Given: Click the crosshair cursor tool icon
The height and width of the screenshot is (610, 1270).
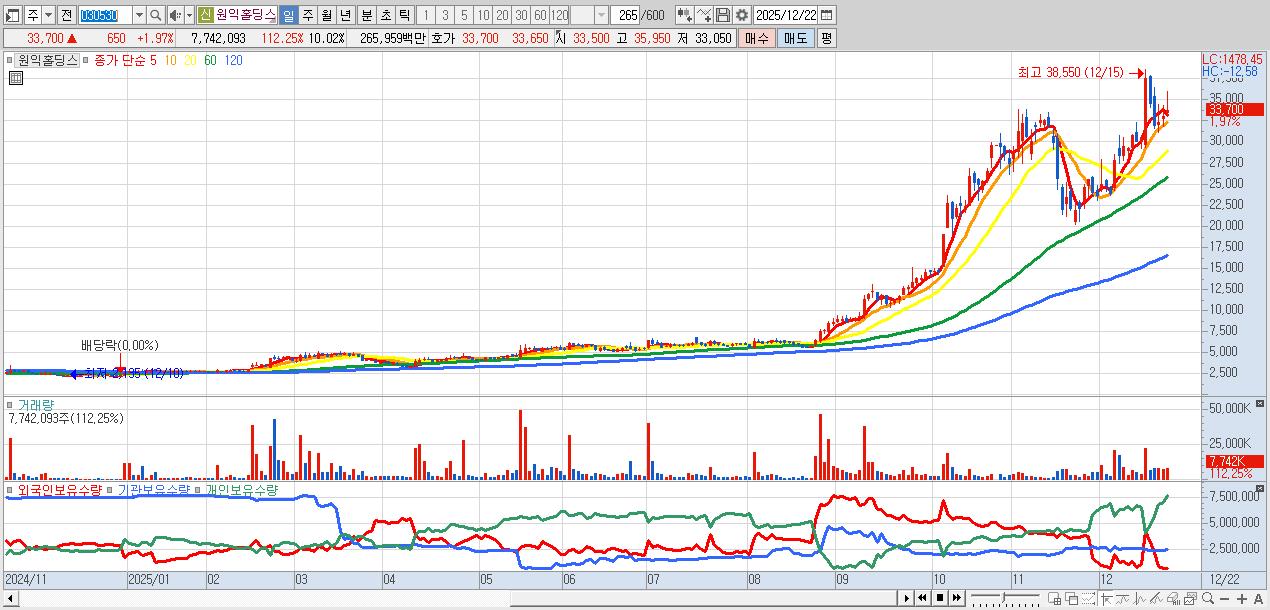Looking at the screenshot, I should tap(1106, 598).
